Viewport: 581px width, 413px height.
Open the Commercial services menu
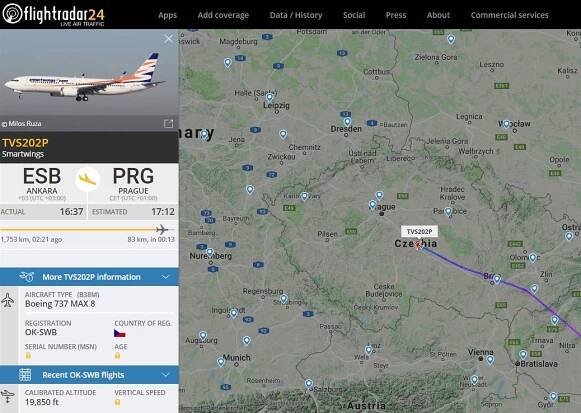click(x=509, y=15)
